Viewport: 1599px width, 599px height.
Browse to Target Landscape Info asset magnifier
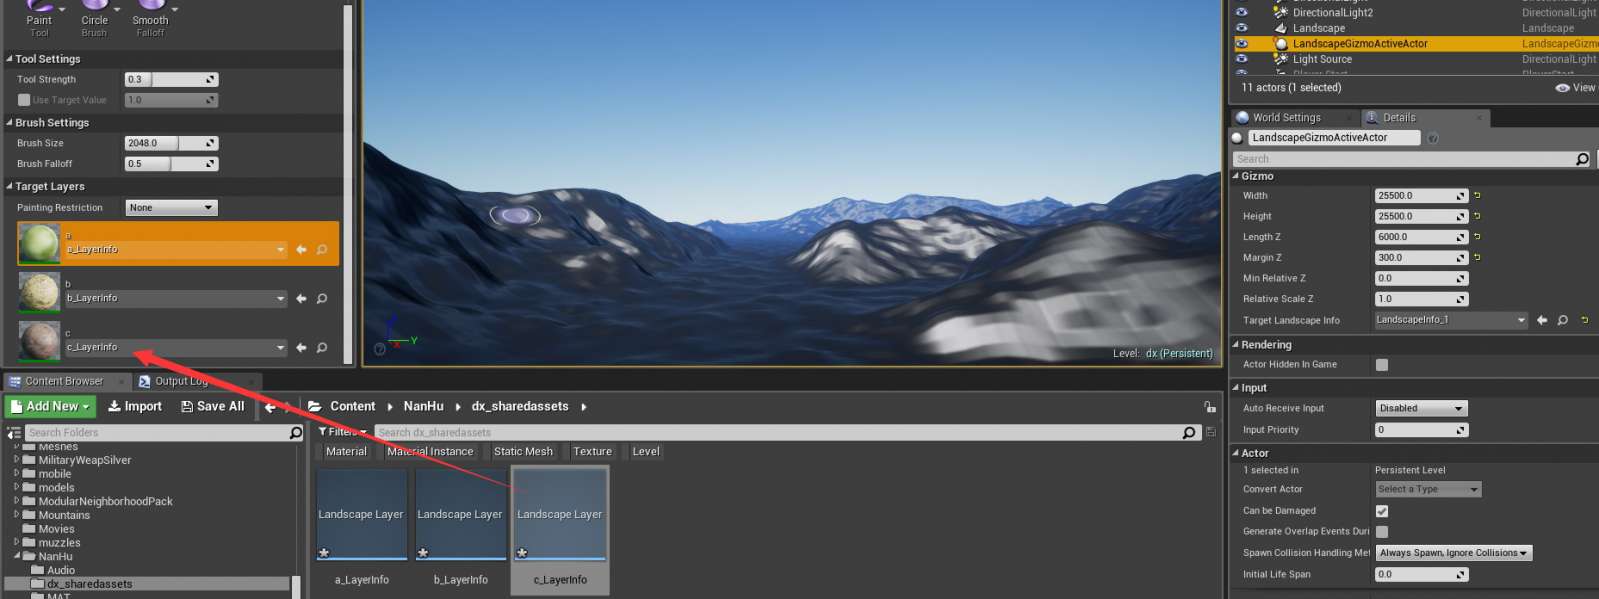click(x=1562, y=320)
